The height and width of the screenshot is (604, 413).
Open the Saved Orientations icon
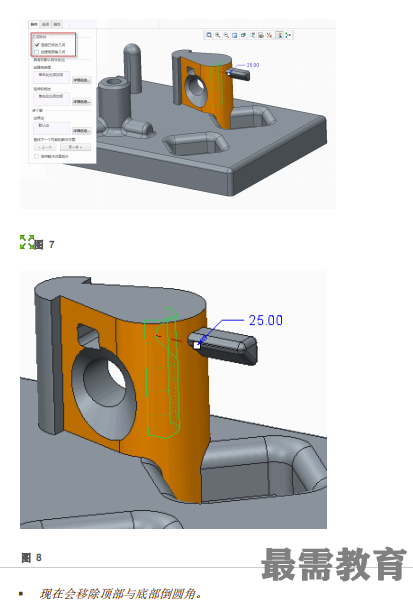click(252, 35)
